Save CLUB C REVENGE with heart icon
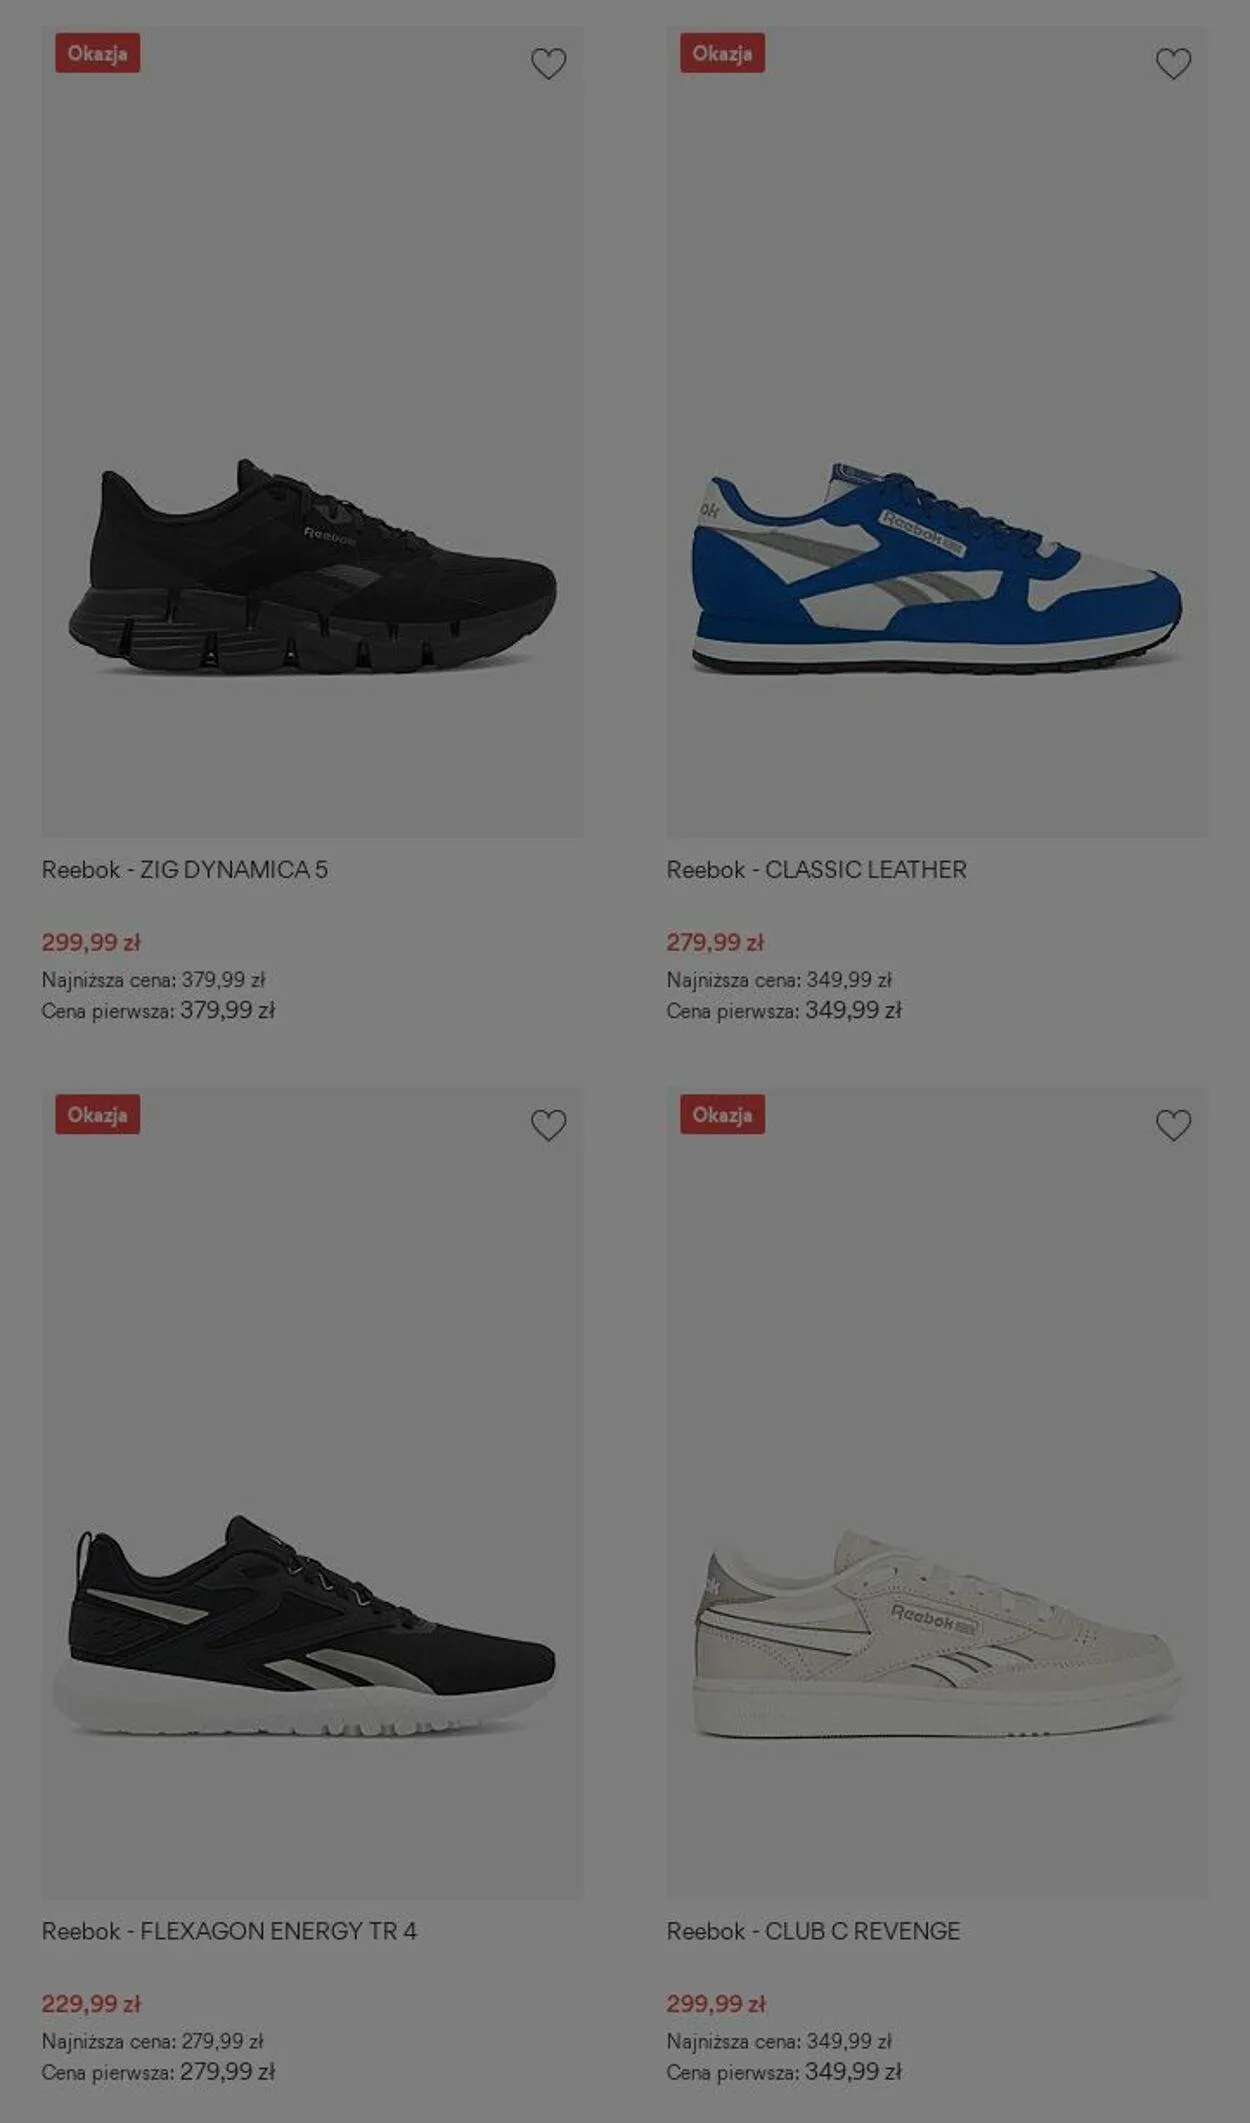The width and height of the screenshot is (1250, 2123). point(1173,1125)
